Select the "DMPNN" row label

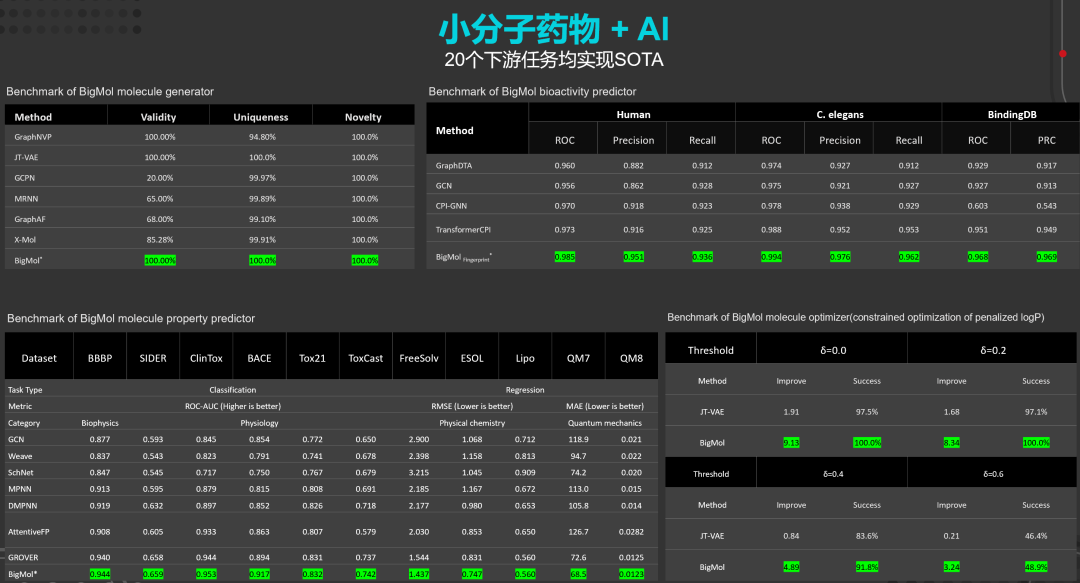[23, 506]
